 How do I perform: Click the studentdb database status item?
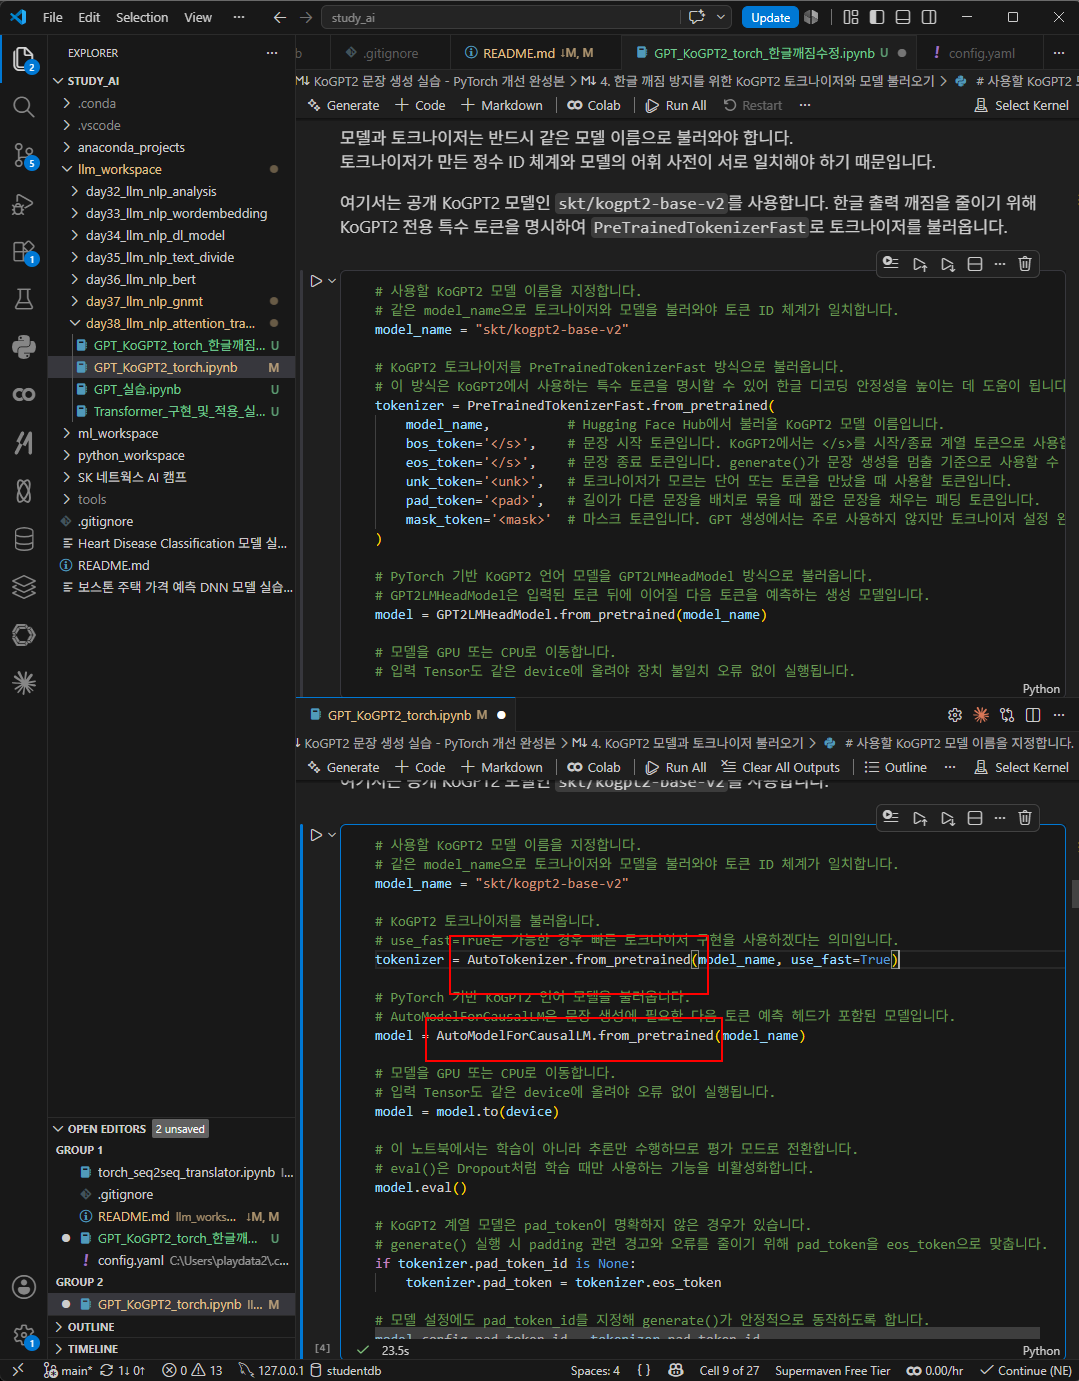(345, 1370)
